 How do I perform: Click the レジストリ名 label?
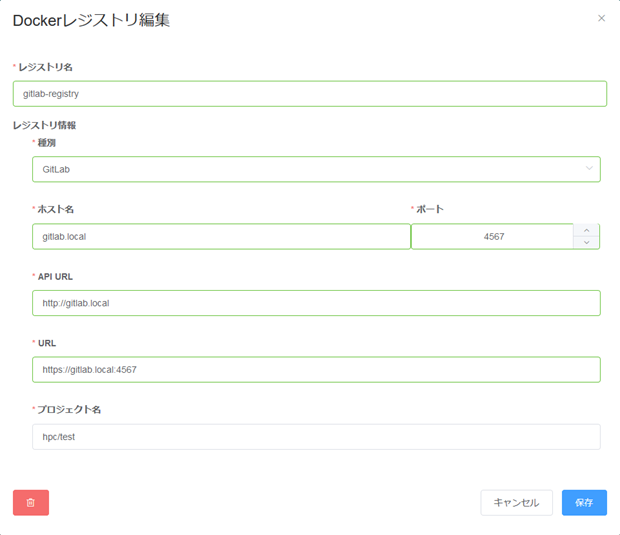(x=45, y=67)
